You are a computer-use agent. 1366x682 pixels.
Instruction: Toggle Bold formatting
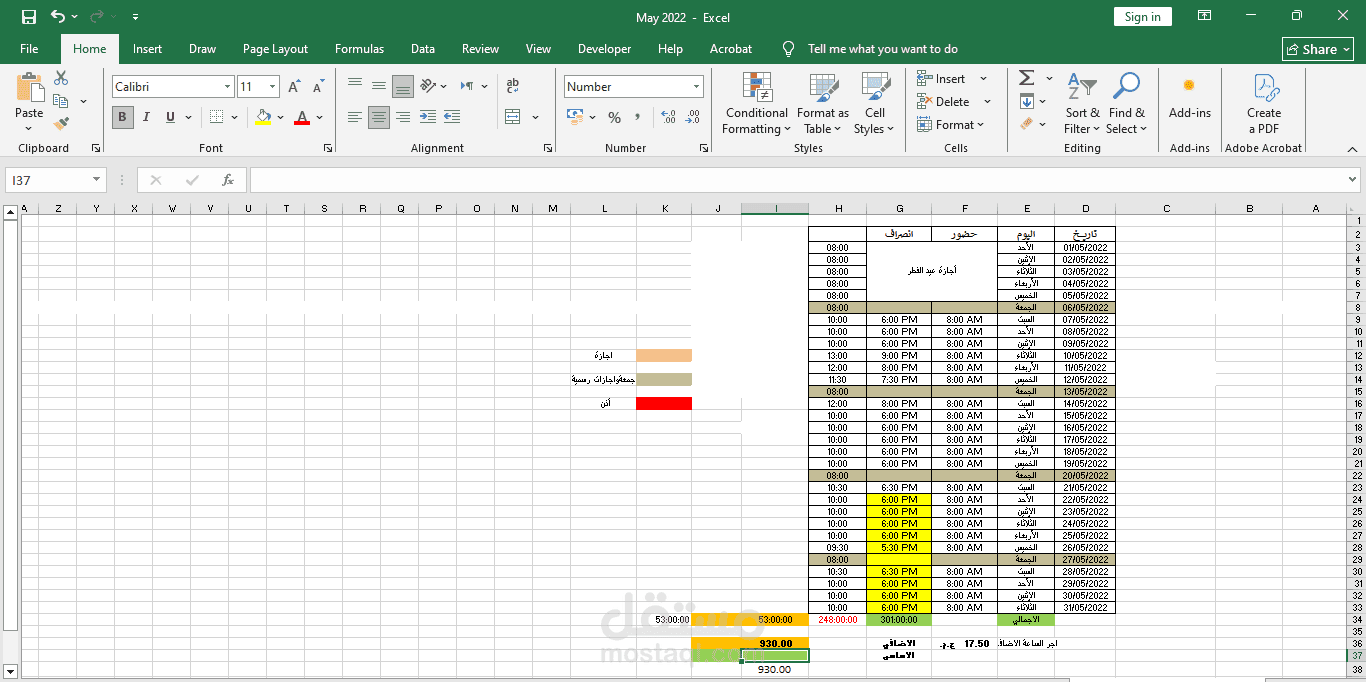123,117
